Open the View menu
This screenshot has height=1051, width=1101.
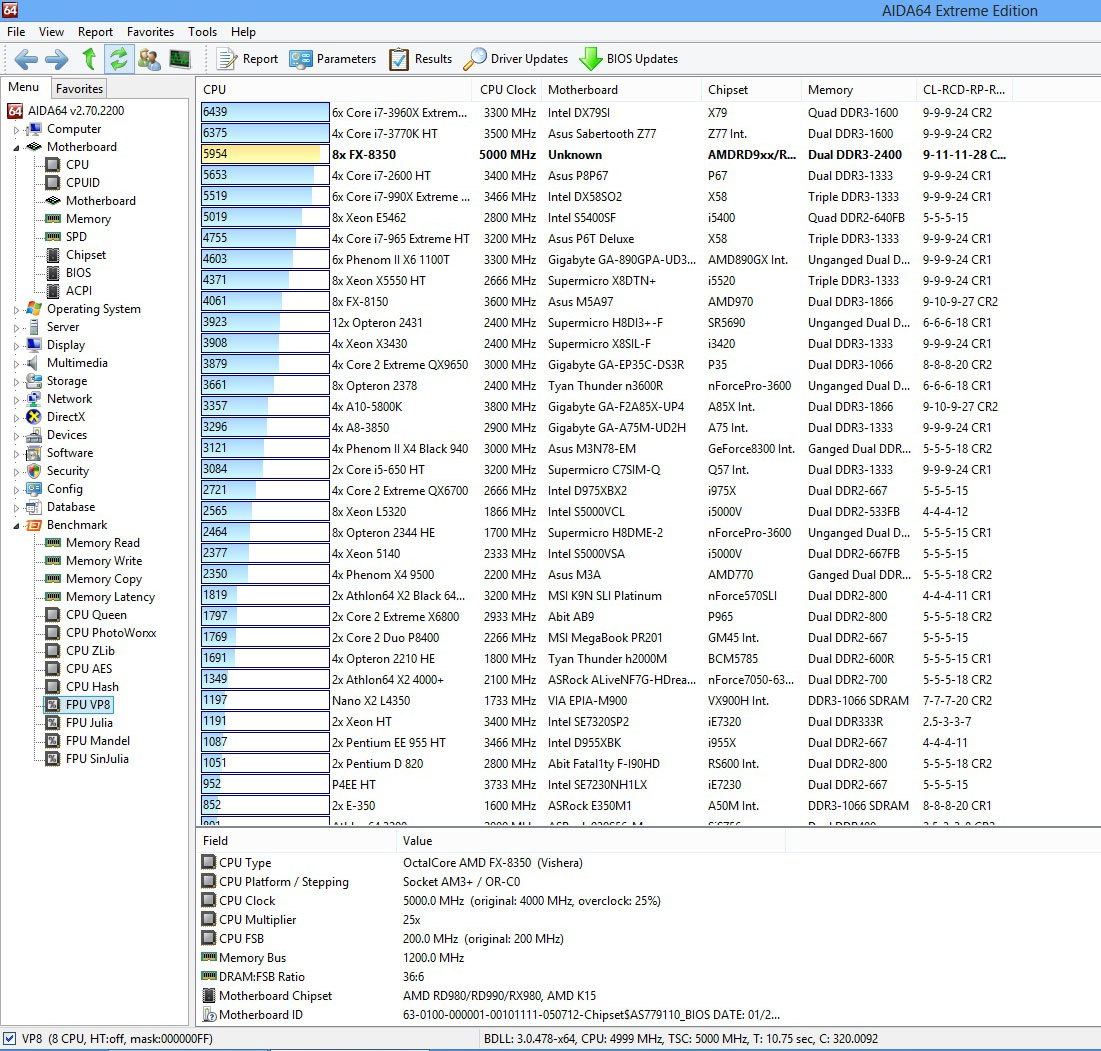point(51,32)
